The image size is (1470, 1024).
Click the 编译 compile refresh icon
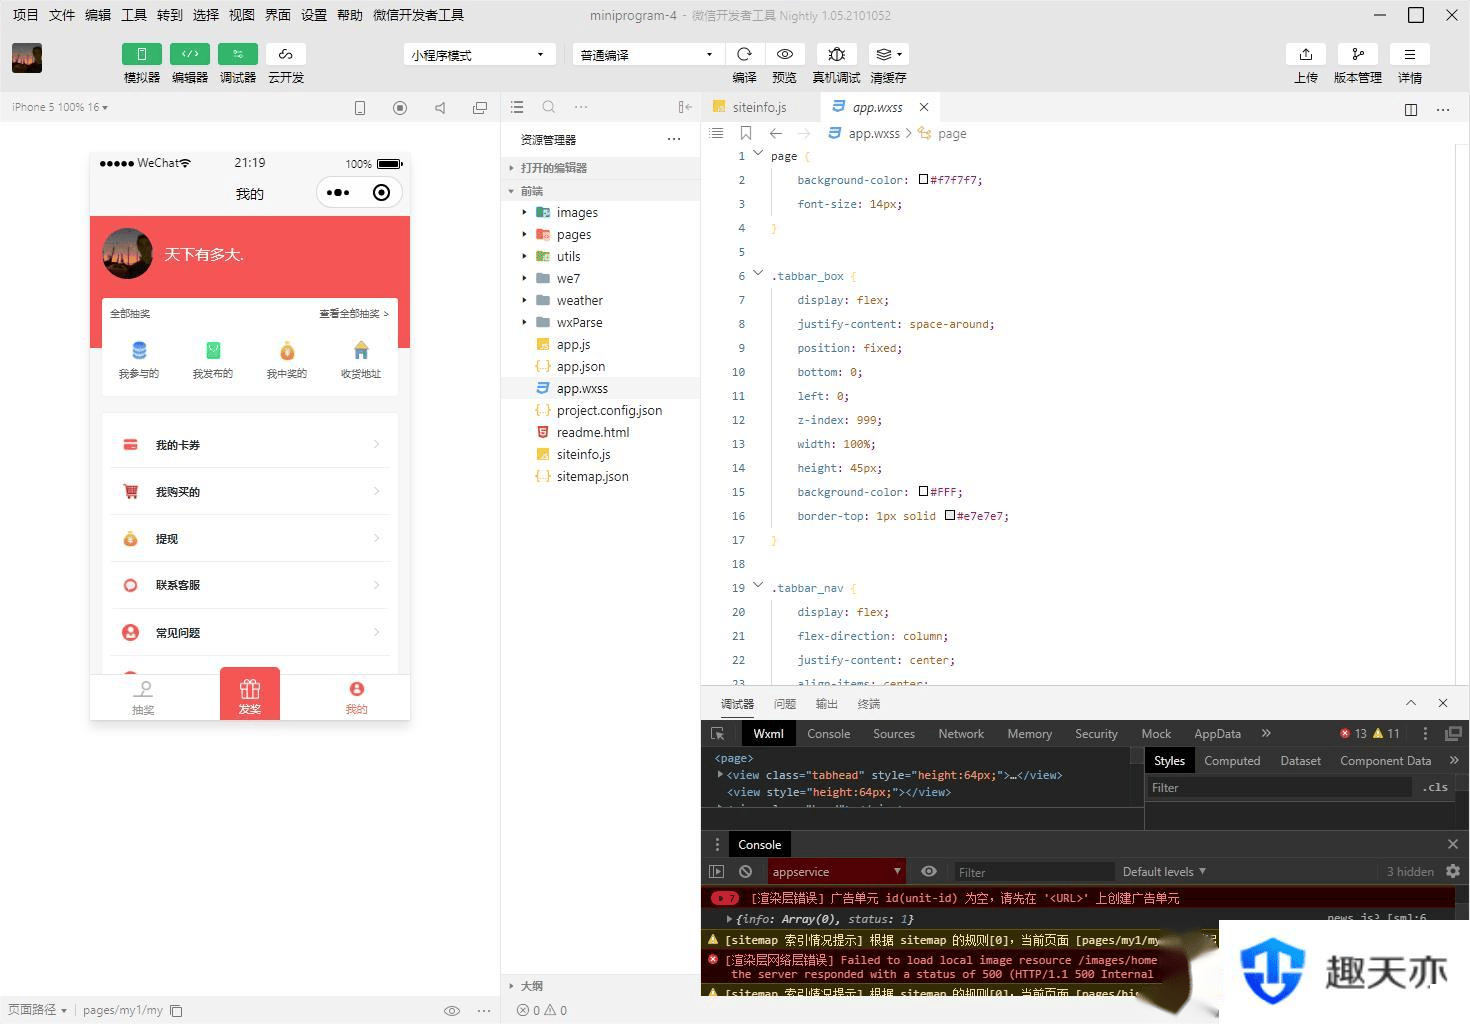pos(744,54)
